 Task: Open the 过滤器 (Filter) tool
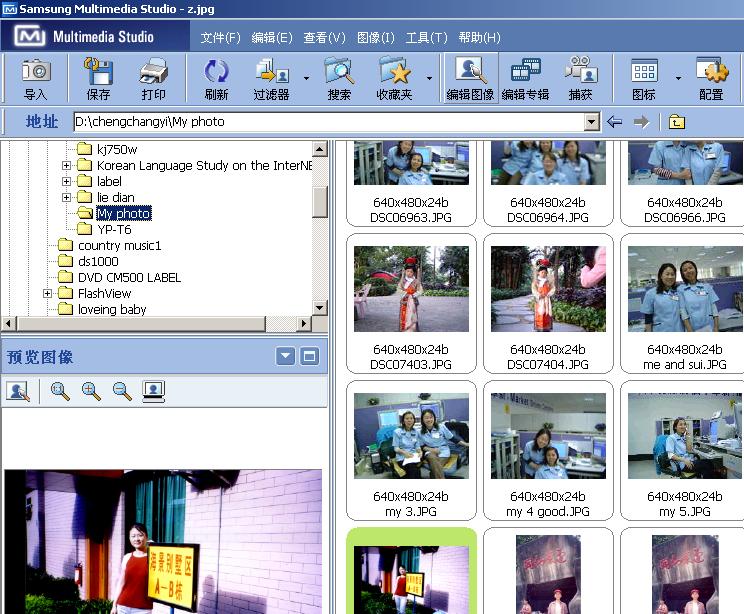click(271, 79)
